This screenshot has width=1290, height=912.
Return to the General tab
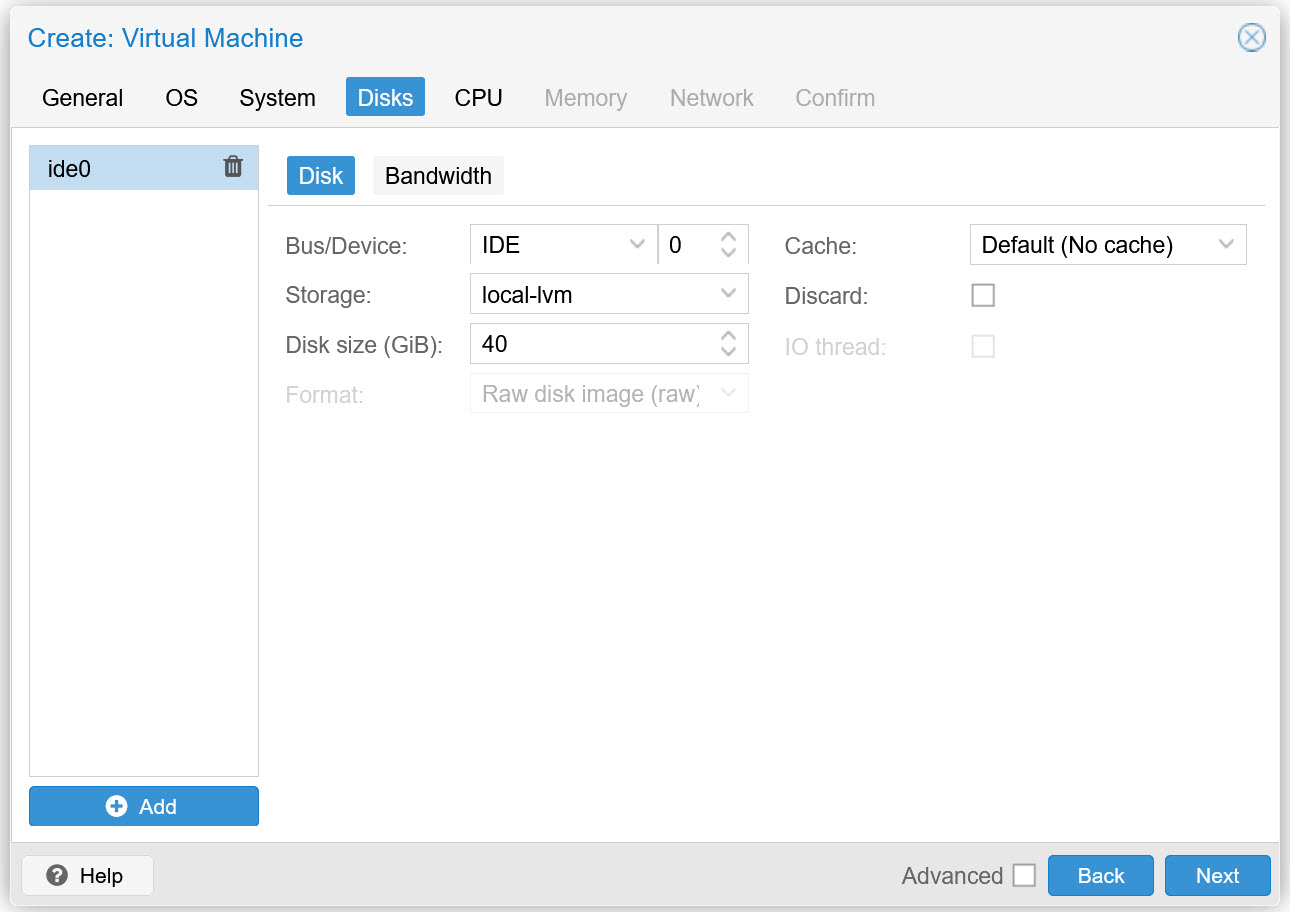pos(82,97)
